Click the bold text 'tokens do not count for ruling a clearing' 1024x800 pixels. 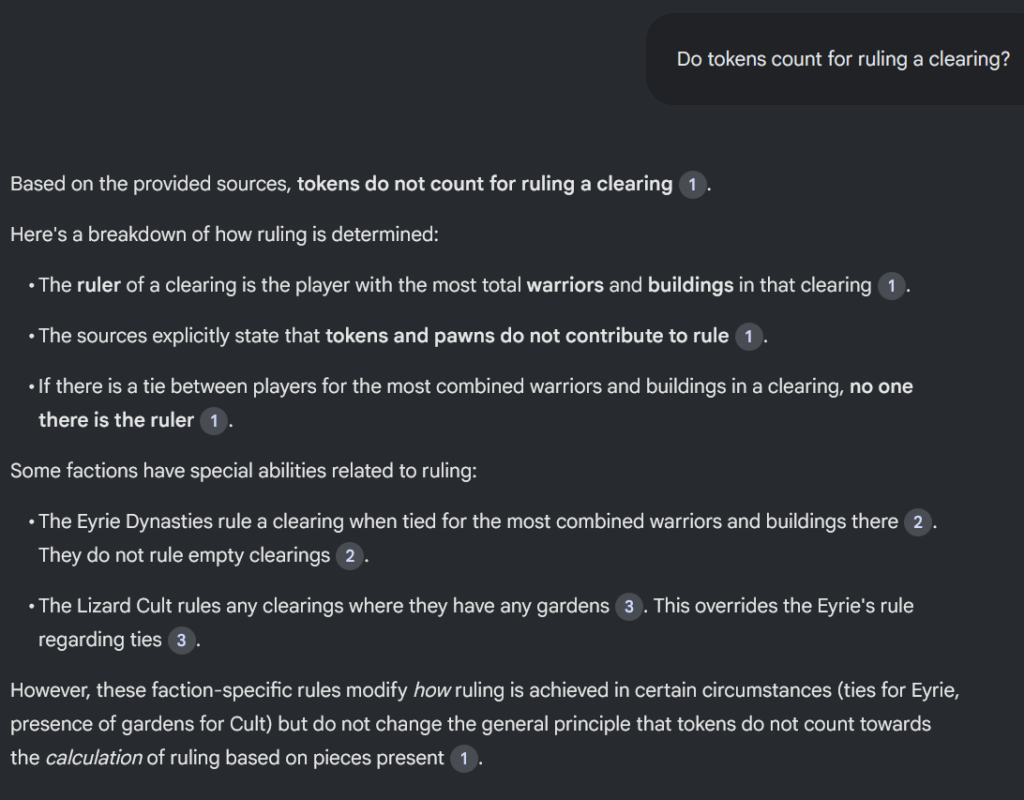click(485, 184)
